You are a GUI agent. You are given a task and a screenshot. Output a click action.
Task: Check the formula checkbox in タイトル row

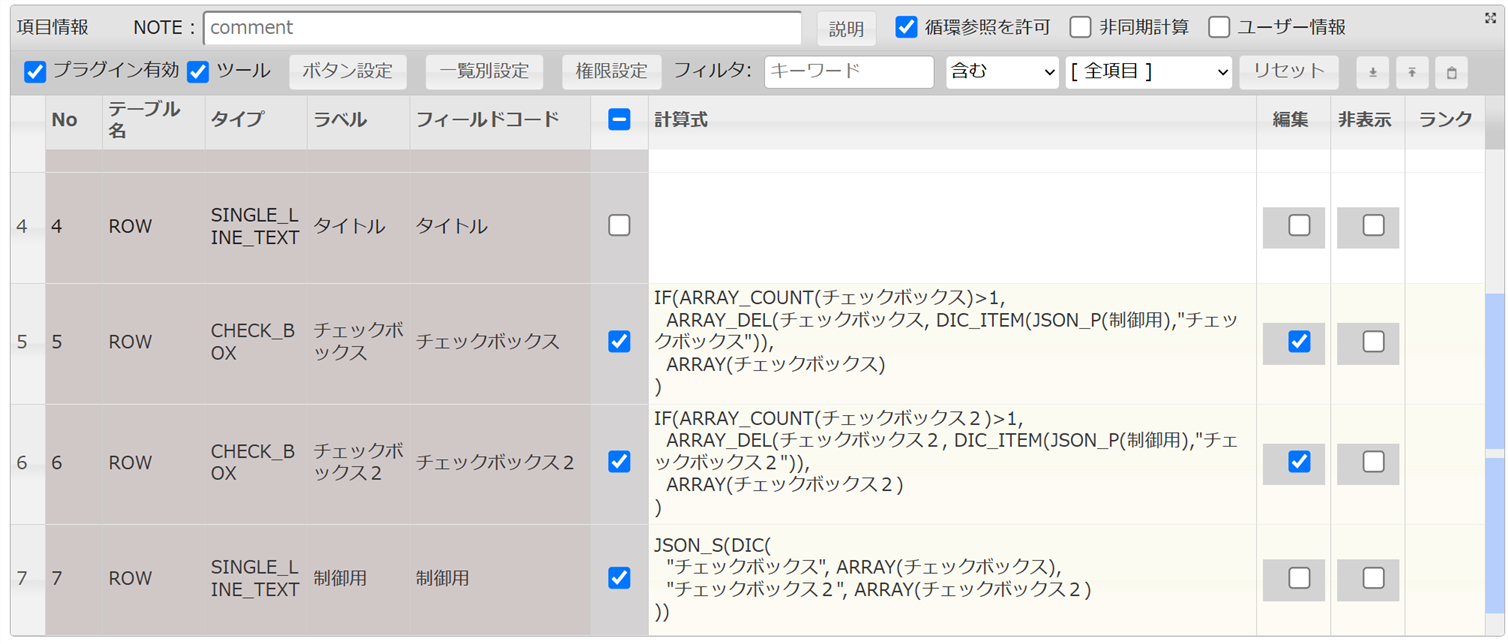click(x=619, y=226)
